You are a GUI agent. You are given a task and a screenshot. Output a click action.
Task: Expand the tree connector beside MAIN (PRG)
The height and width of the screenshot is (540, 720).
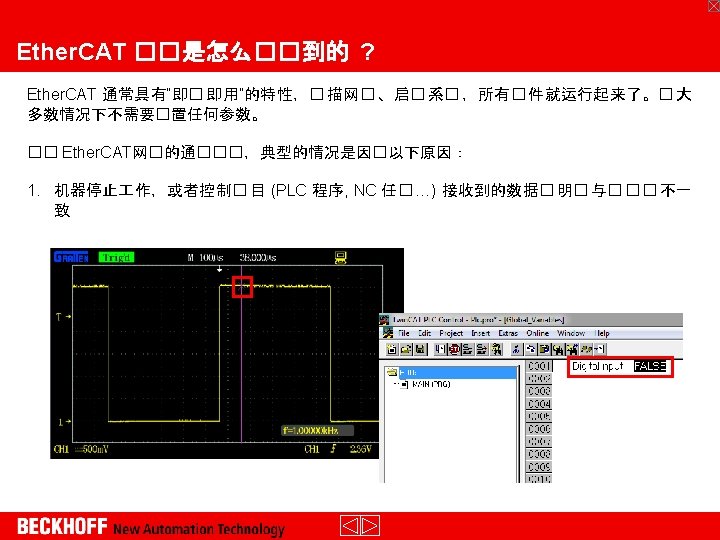point(398,384)
